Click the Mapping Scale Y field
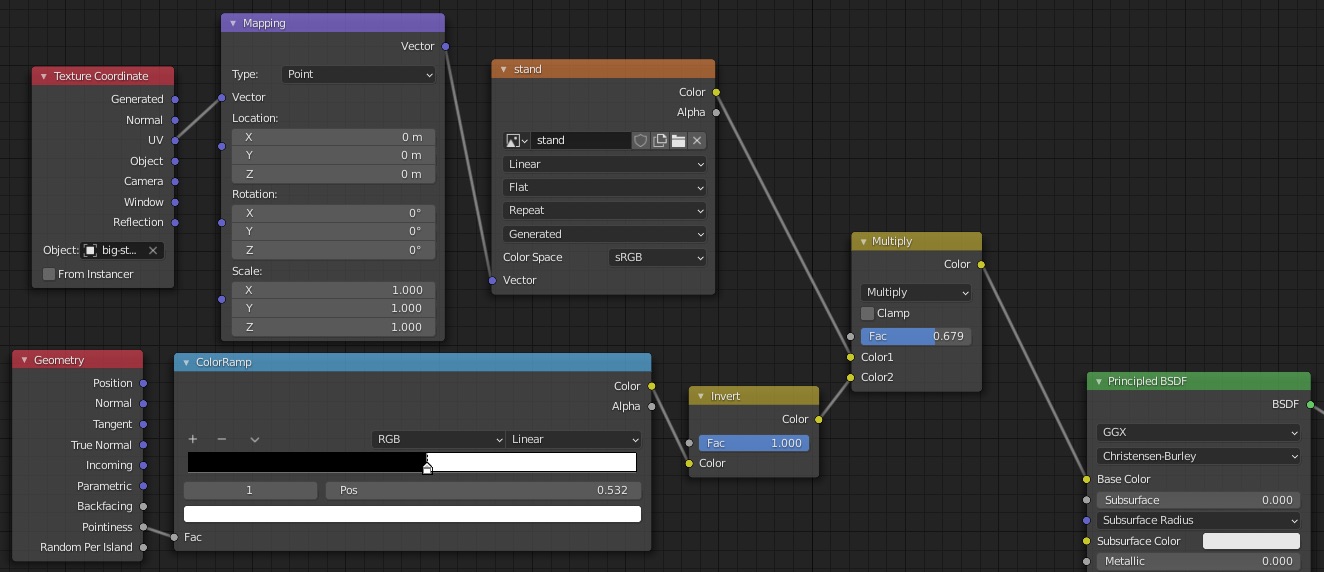 coord(334,308)
